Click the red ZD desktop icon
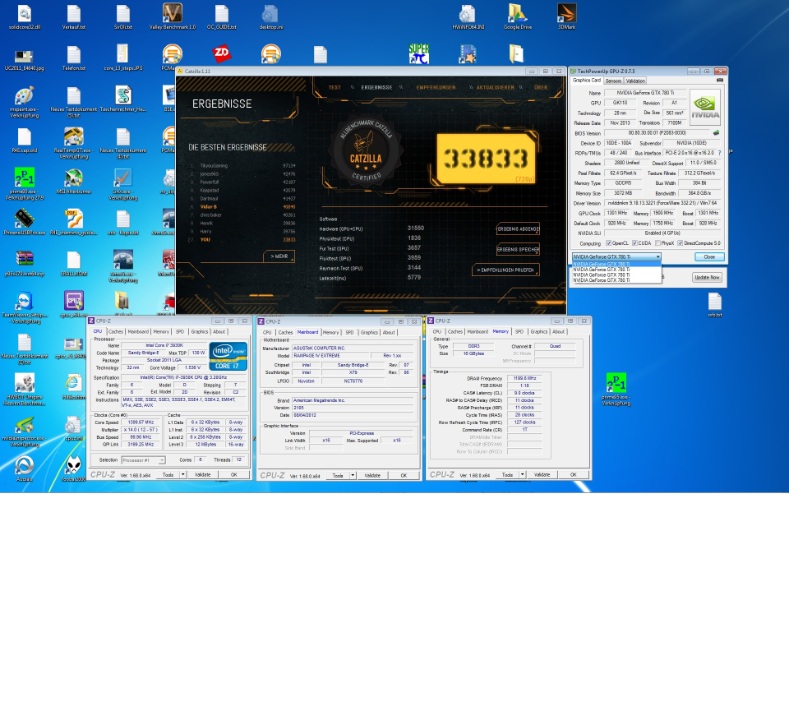789x720 pixels. pos(221,53)
